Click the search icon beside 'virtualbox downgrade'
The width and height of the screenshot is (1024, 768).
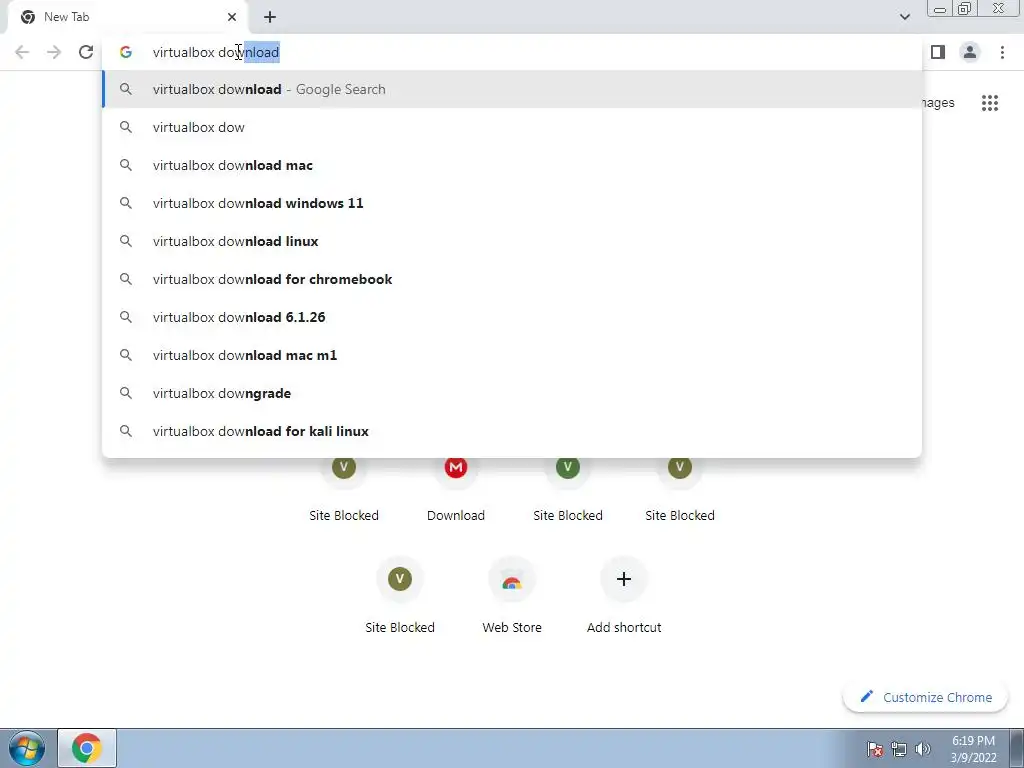(125, 393)
